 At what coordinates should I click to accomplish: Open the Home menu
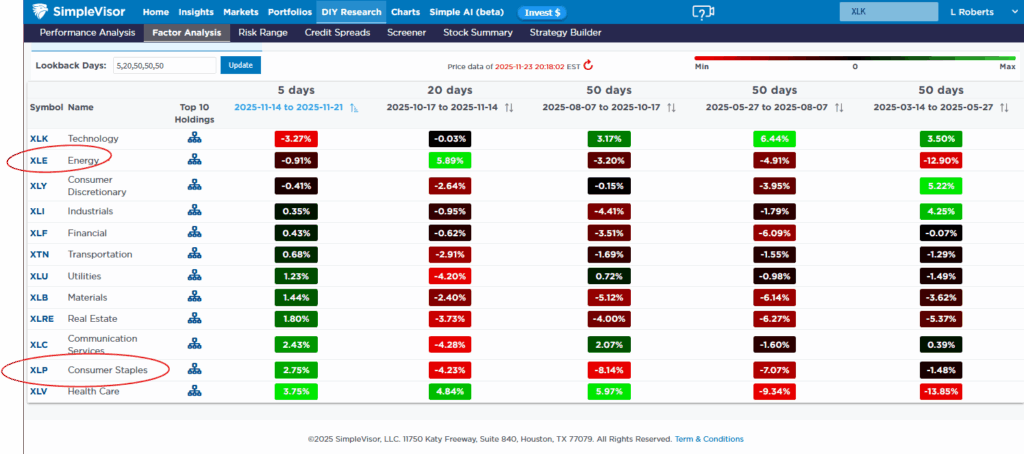tap(155, 12)
